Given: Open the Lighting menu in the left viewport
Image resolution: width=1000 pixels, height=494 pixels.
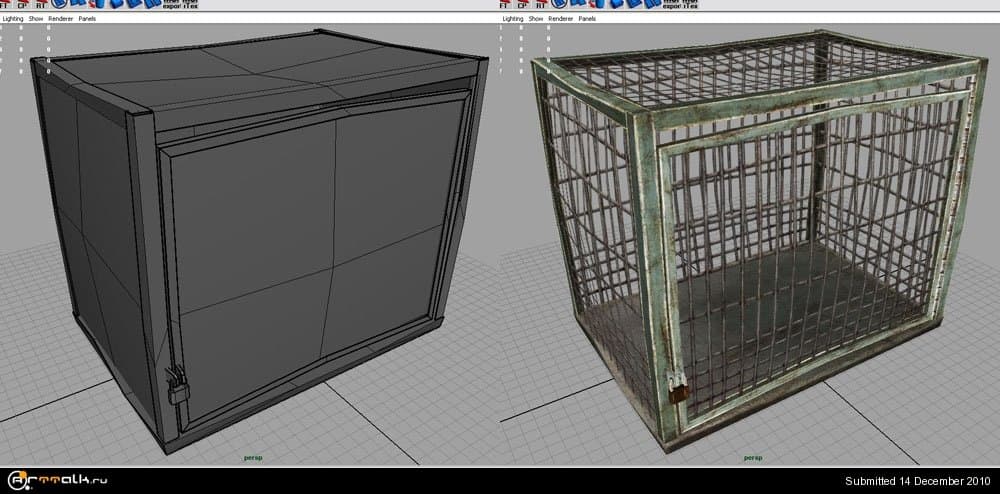Looking at the screenshot, I should point(13,19).
